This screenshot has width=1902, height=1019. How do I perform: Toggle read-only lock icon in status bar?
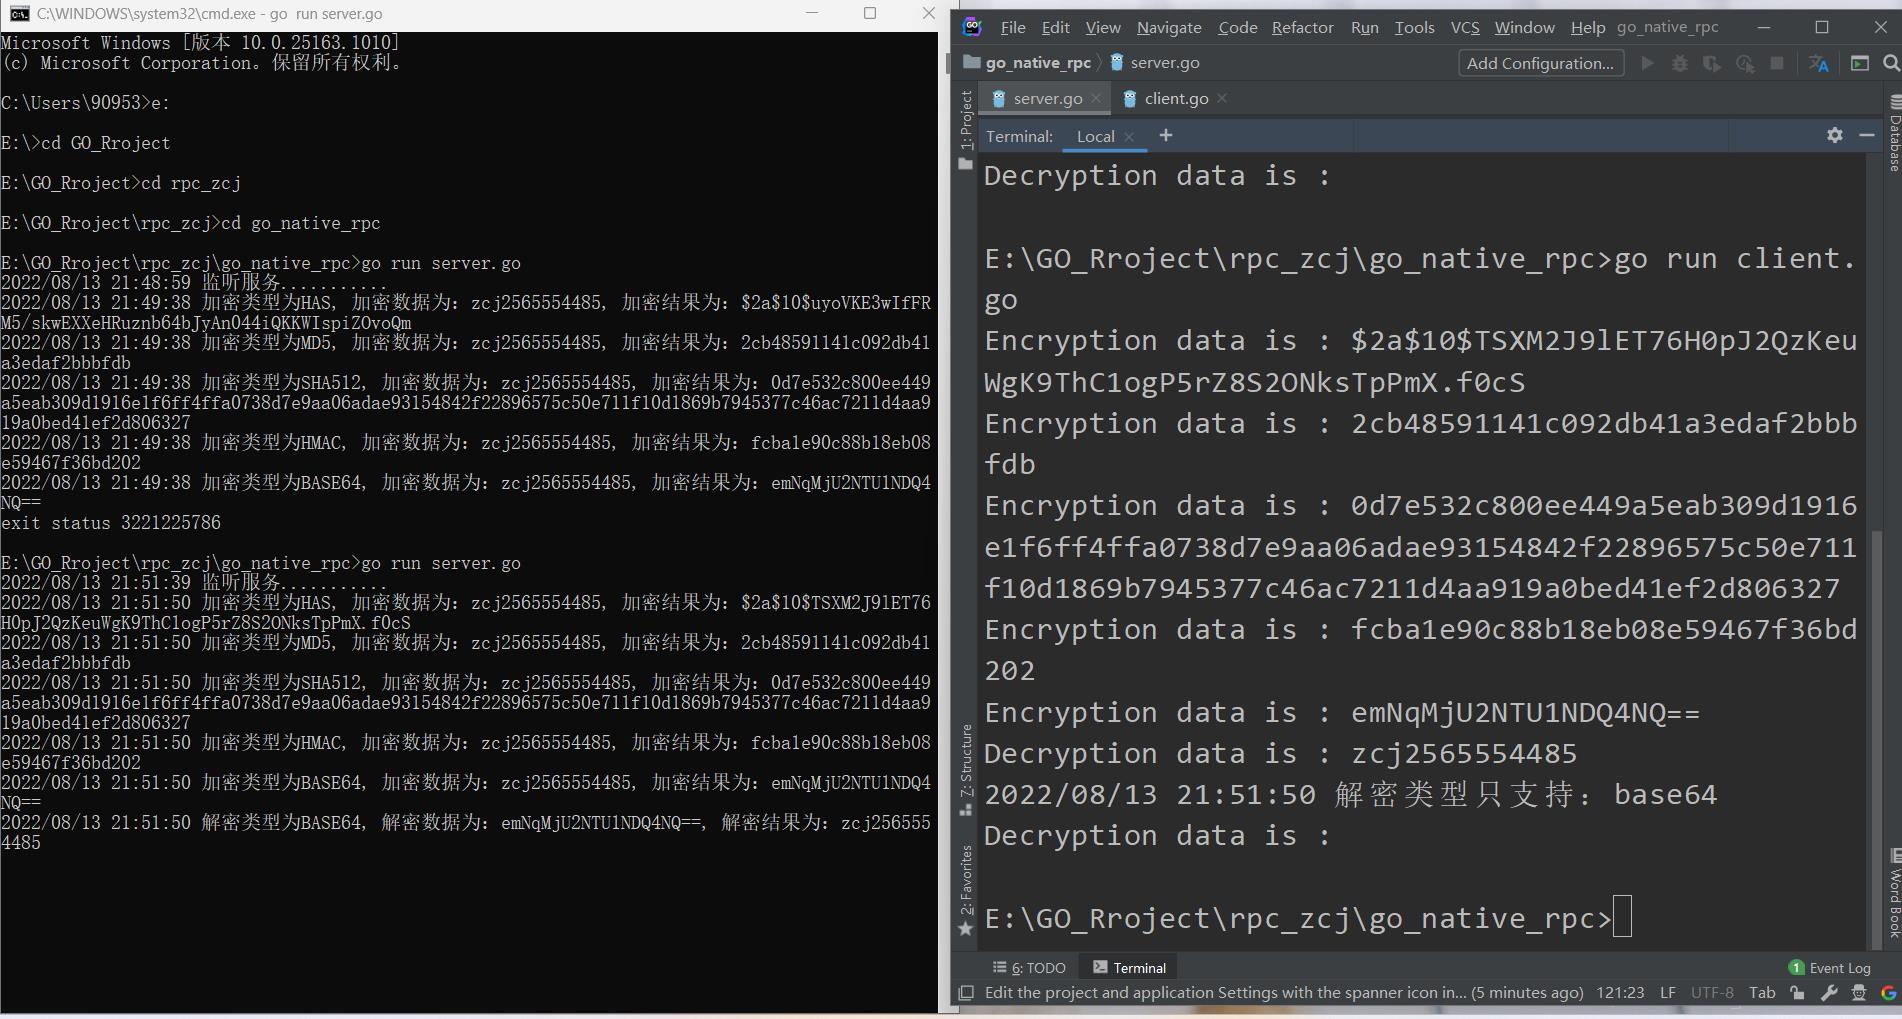click(1797, 993)
